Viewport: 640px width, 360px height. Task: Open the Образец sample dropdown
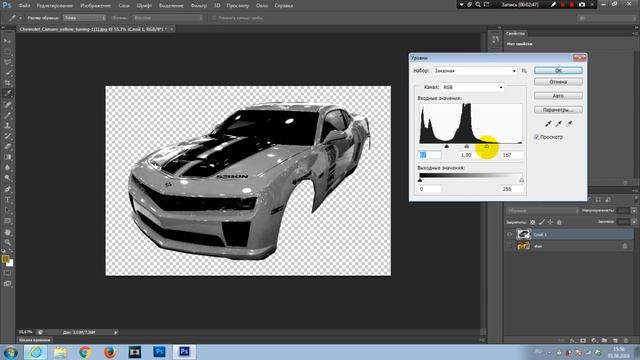(x=168, y=18)
